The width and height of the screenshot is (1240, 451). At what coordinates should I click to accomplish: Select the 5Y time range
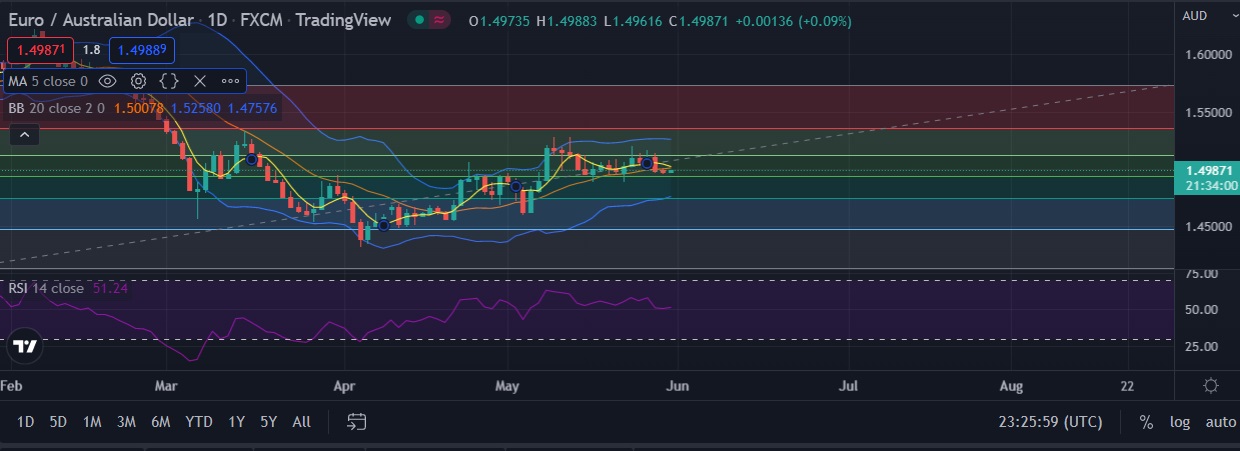pyautogui.click(x=268, y=422)
